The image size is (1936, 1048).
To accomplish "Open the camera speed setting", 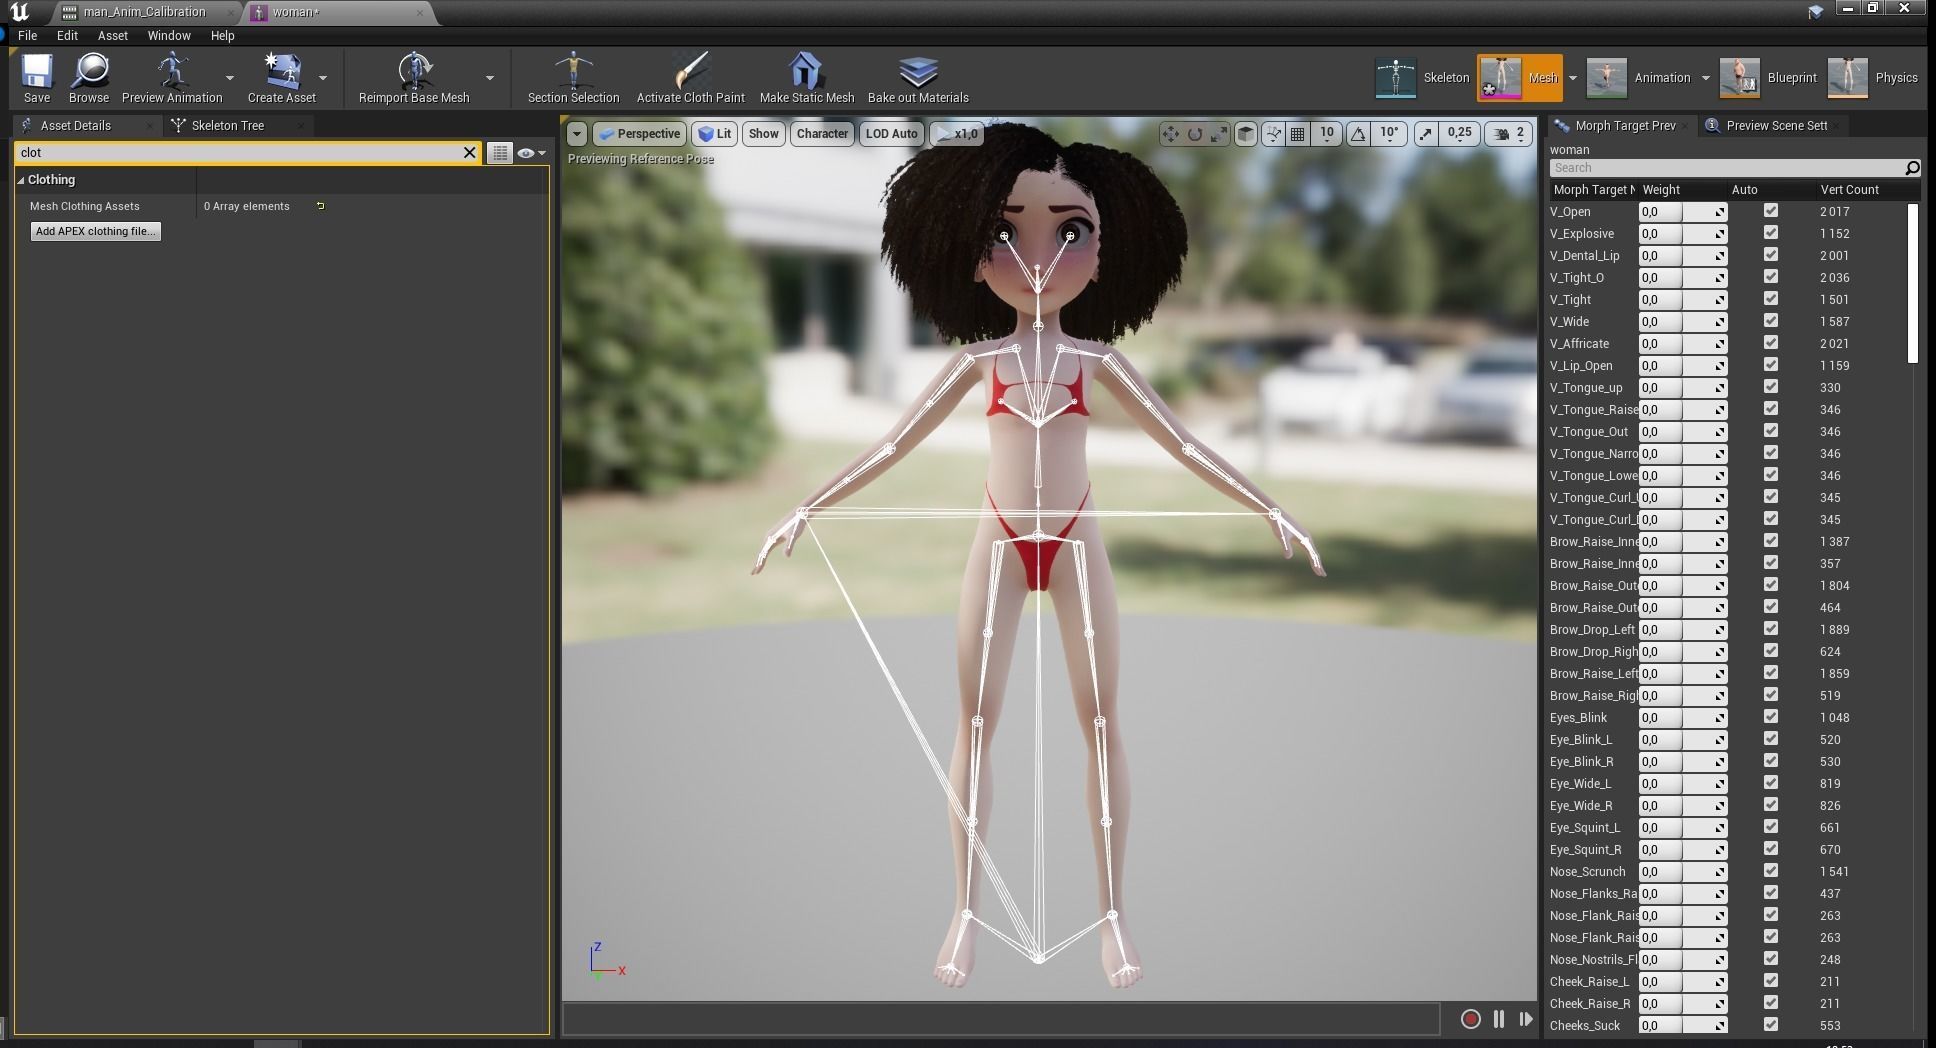I will (1510, 134).
